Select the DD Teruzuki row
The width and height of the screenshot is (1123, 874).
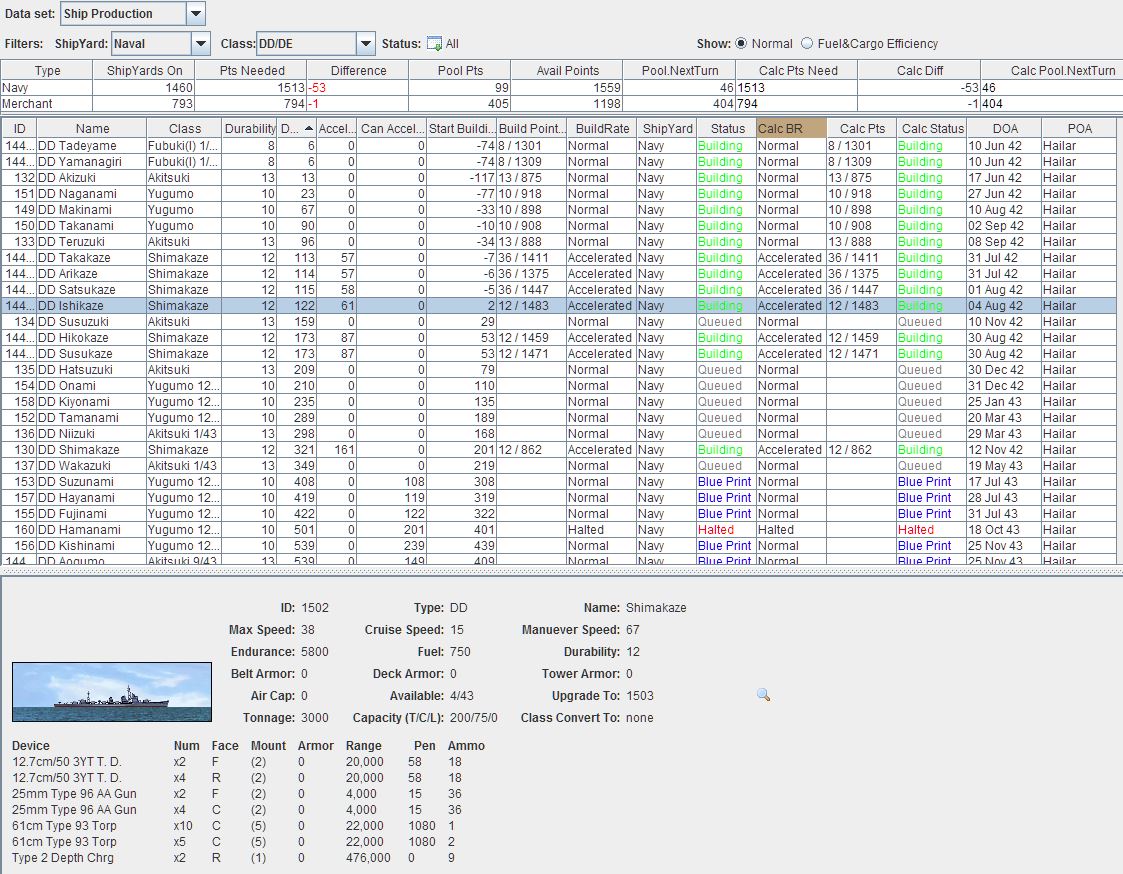pyautogui.click(x=559, y=241)
